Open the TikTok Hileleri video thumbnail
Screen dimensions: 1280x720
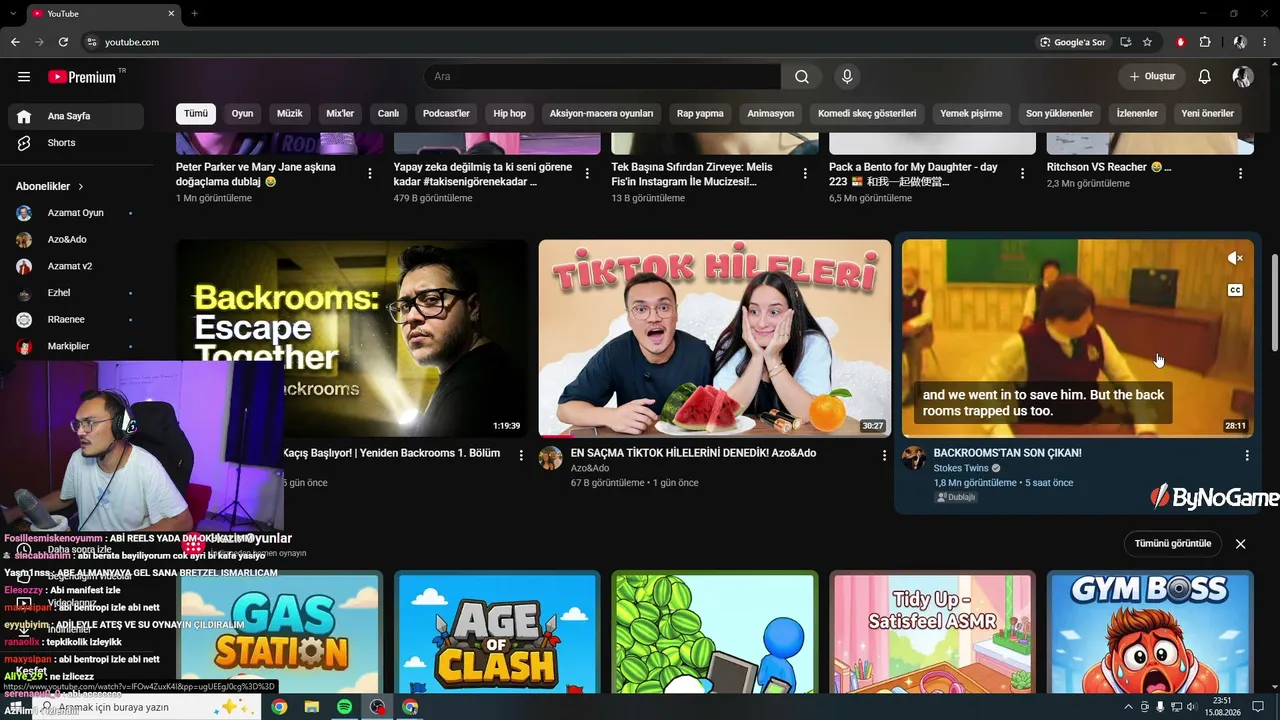[715, 338]
